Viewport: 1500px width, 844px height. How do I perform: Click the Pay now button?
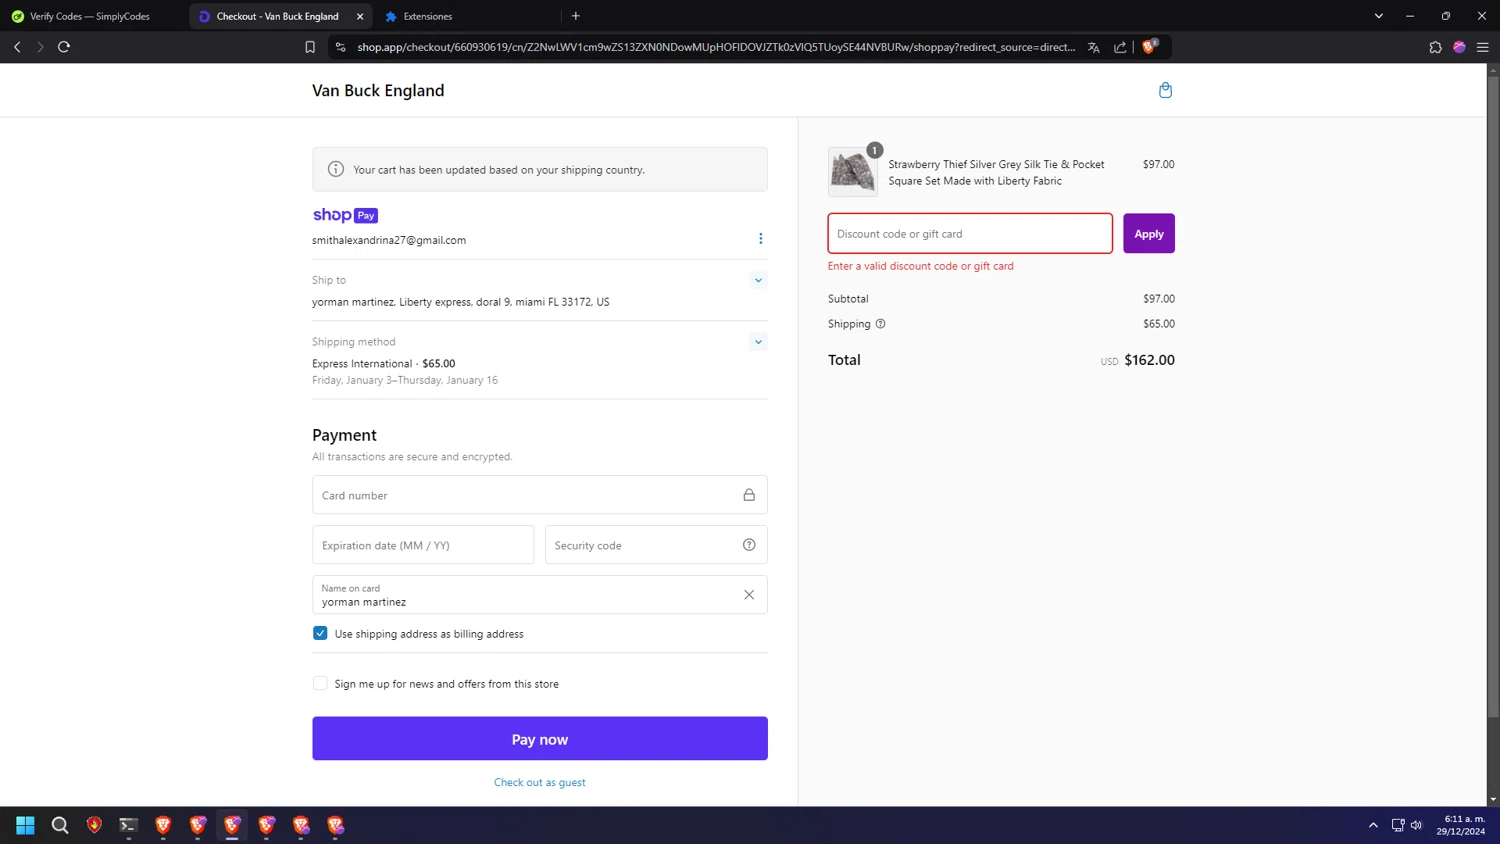tap(540, 739)
